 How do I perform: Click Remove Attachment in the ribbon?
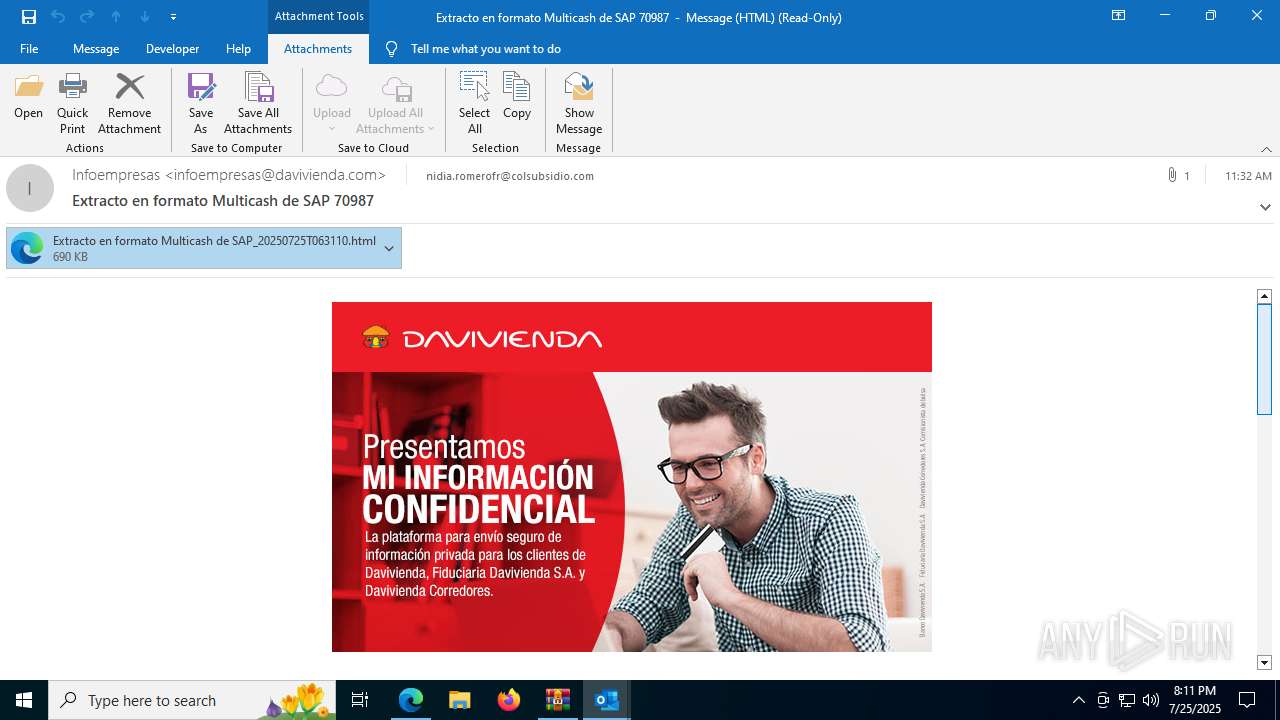tap(129, 104)
